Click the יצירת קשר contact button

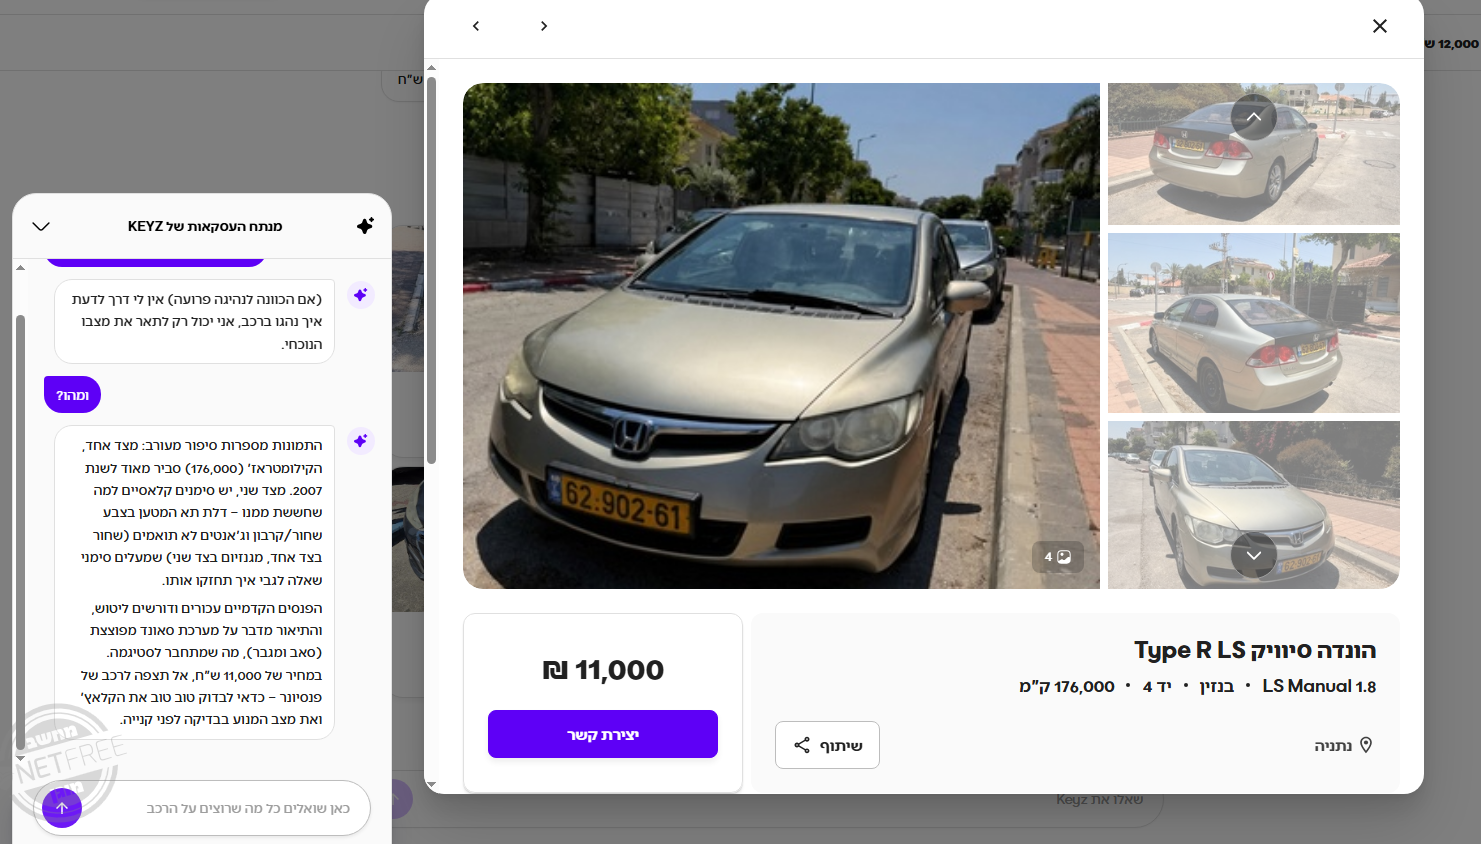pyautogui.click(x=603, y=734)
